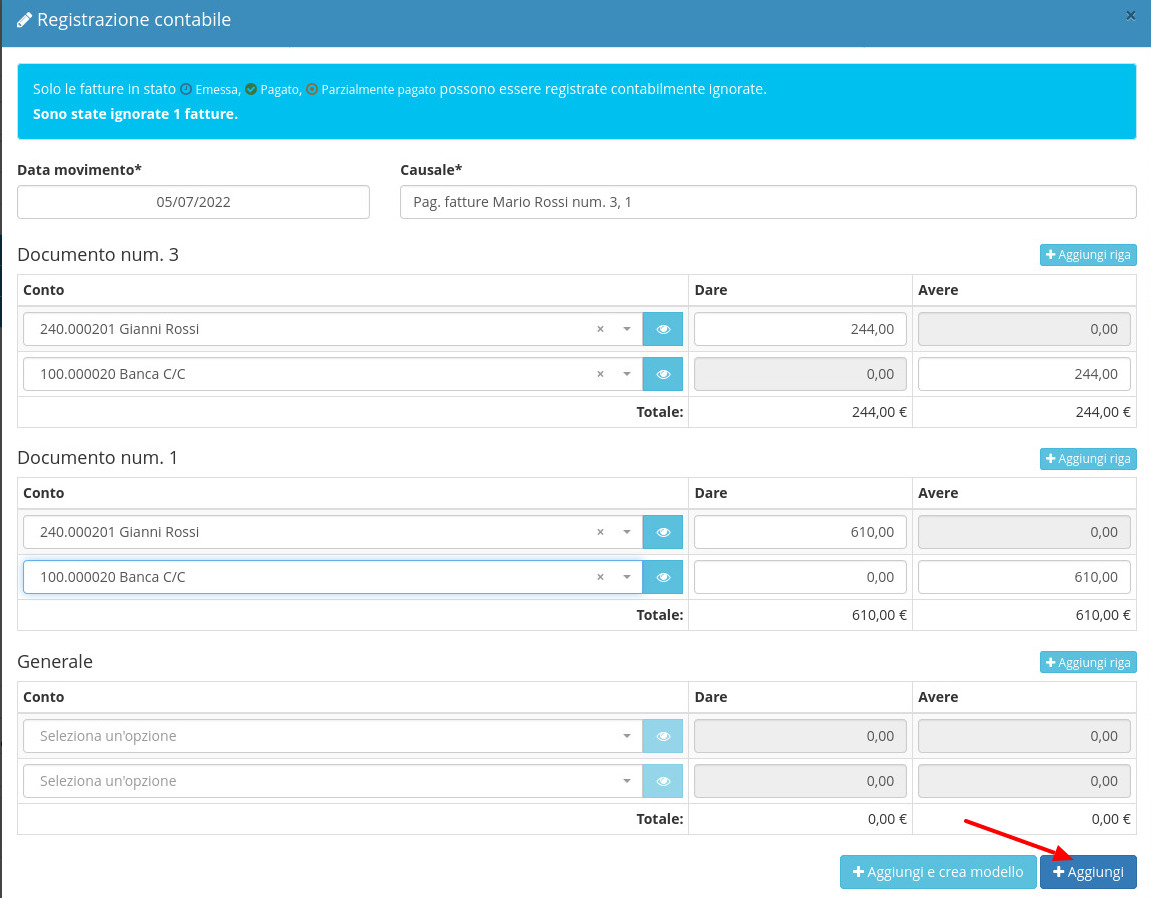The width and height of the screenshot is (1151, 898).
Task: Close the Registrazione contabile dialog
Action: click(x=1131, y=15)
